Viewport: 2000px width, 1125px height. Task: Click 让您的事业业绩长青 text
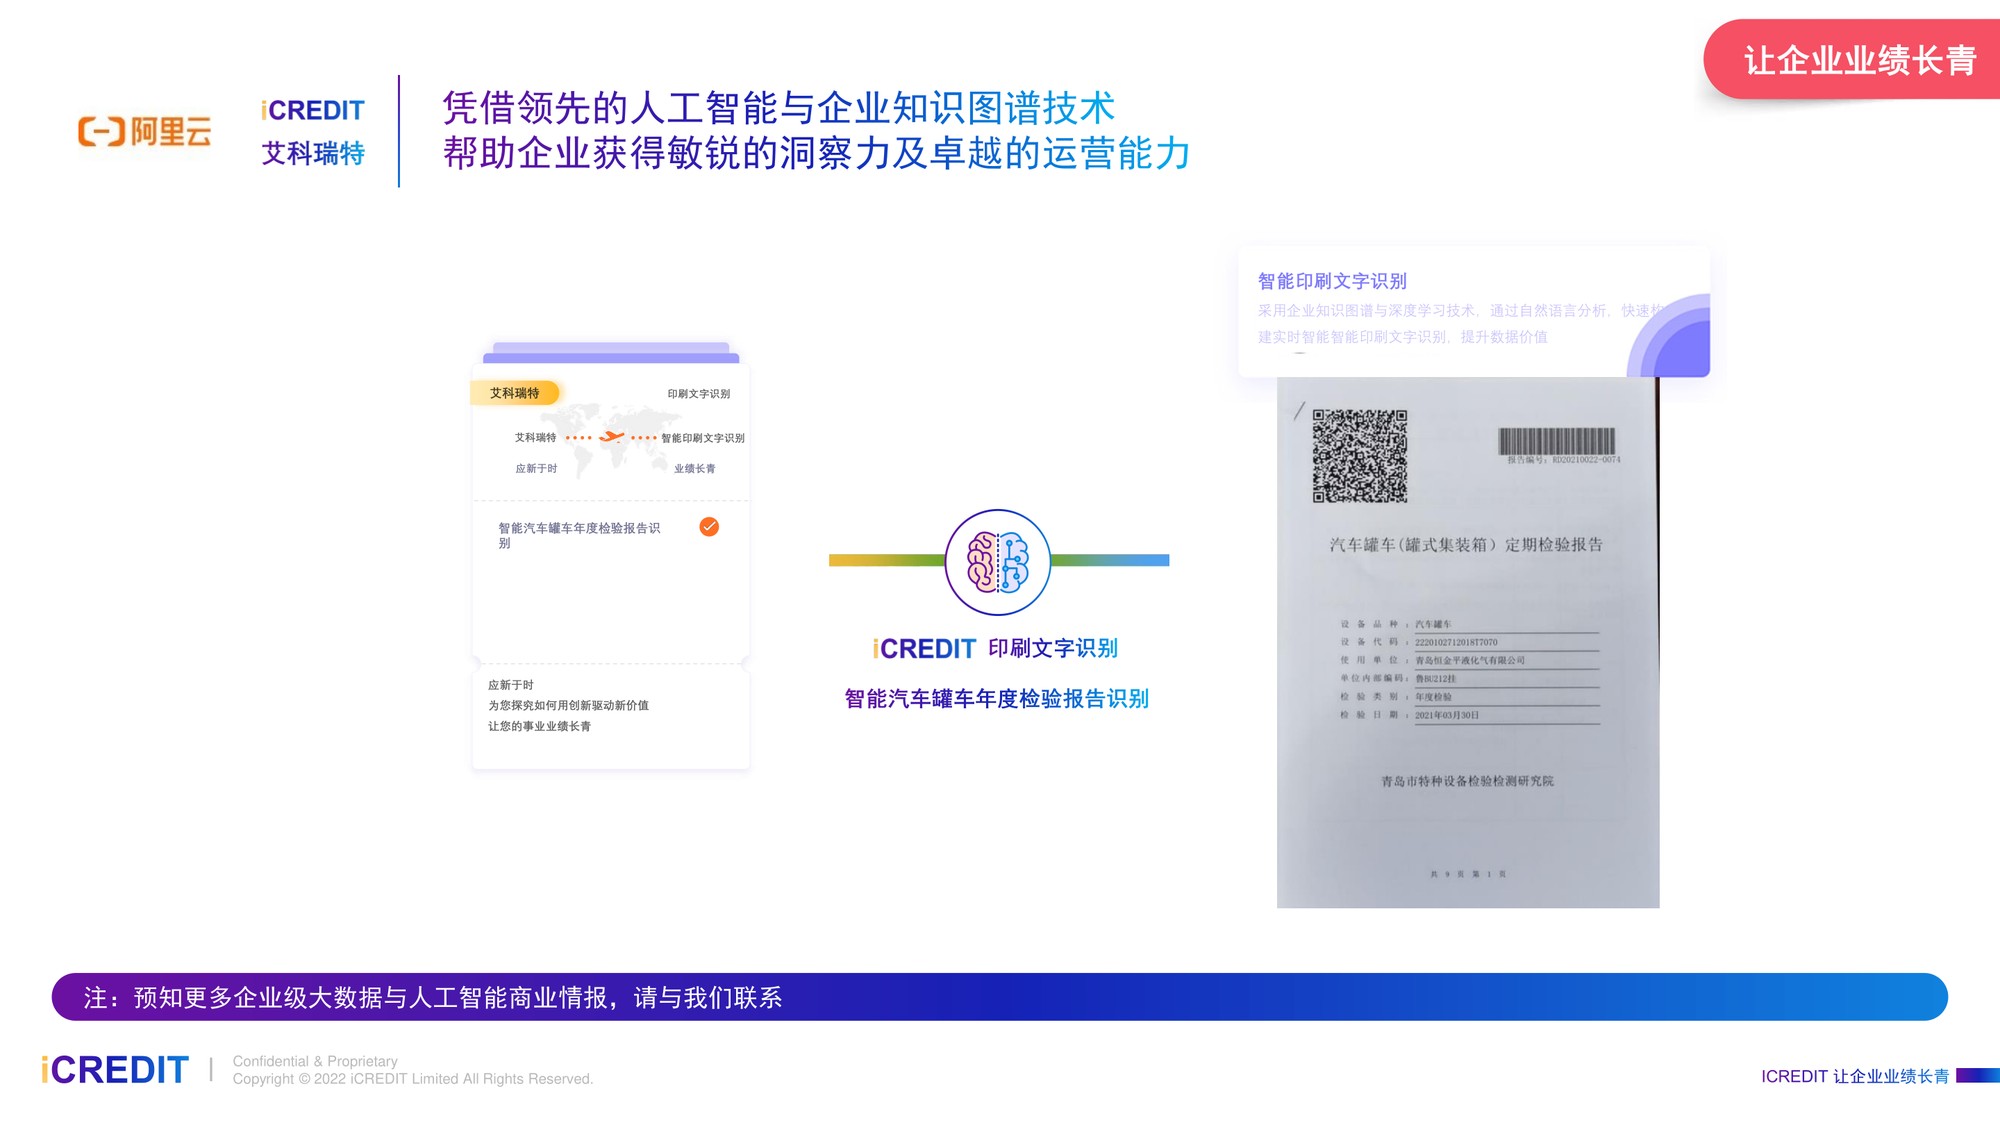pos(539,726)
